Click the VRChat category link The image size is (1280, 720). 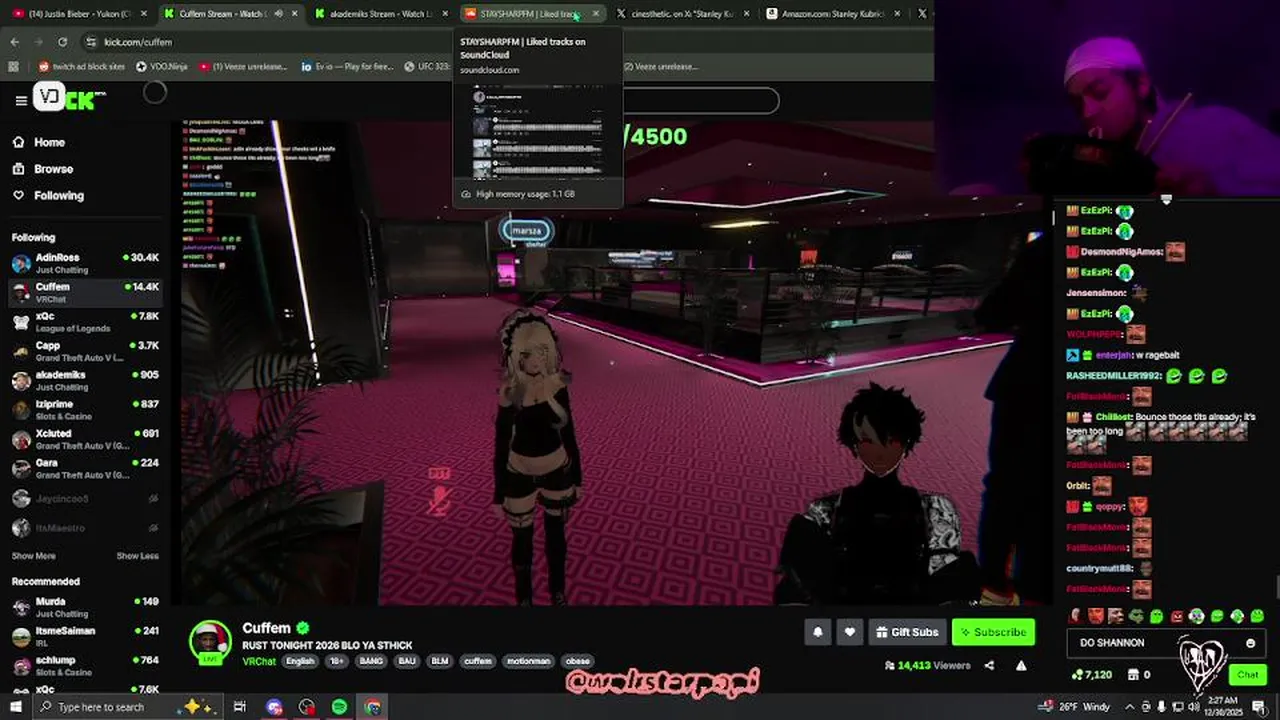[x=259, y=661]
